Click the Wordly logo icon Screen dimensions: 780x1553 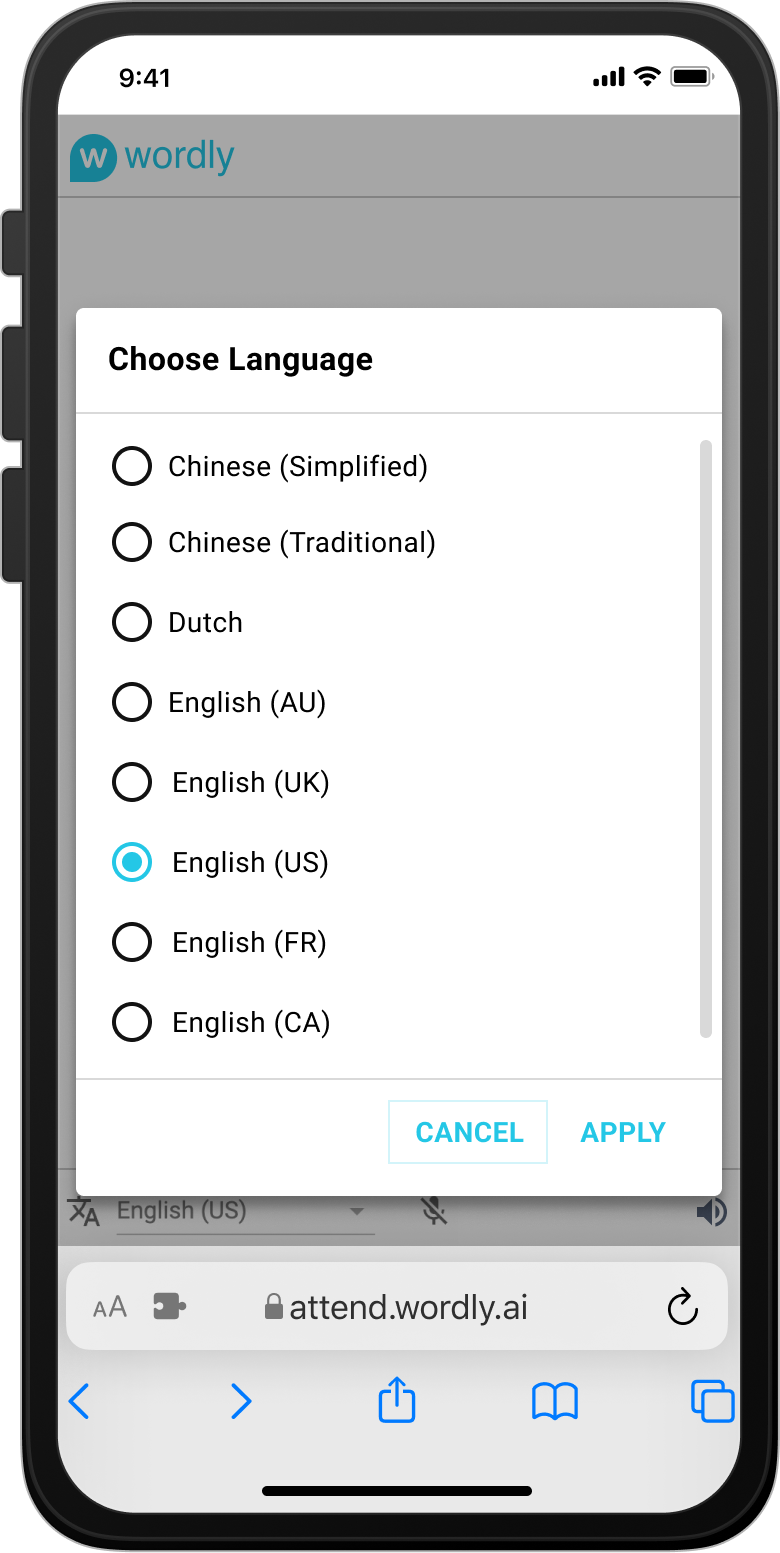pyautogui.click(x=93, y=156)
